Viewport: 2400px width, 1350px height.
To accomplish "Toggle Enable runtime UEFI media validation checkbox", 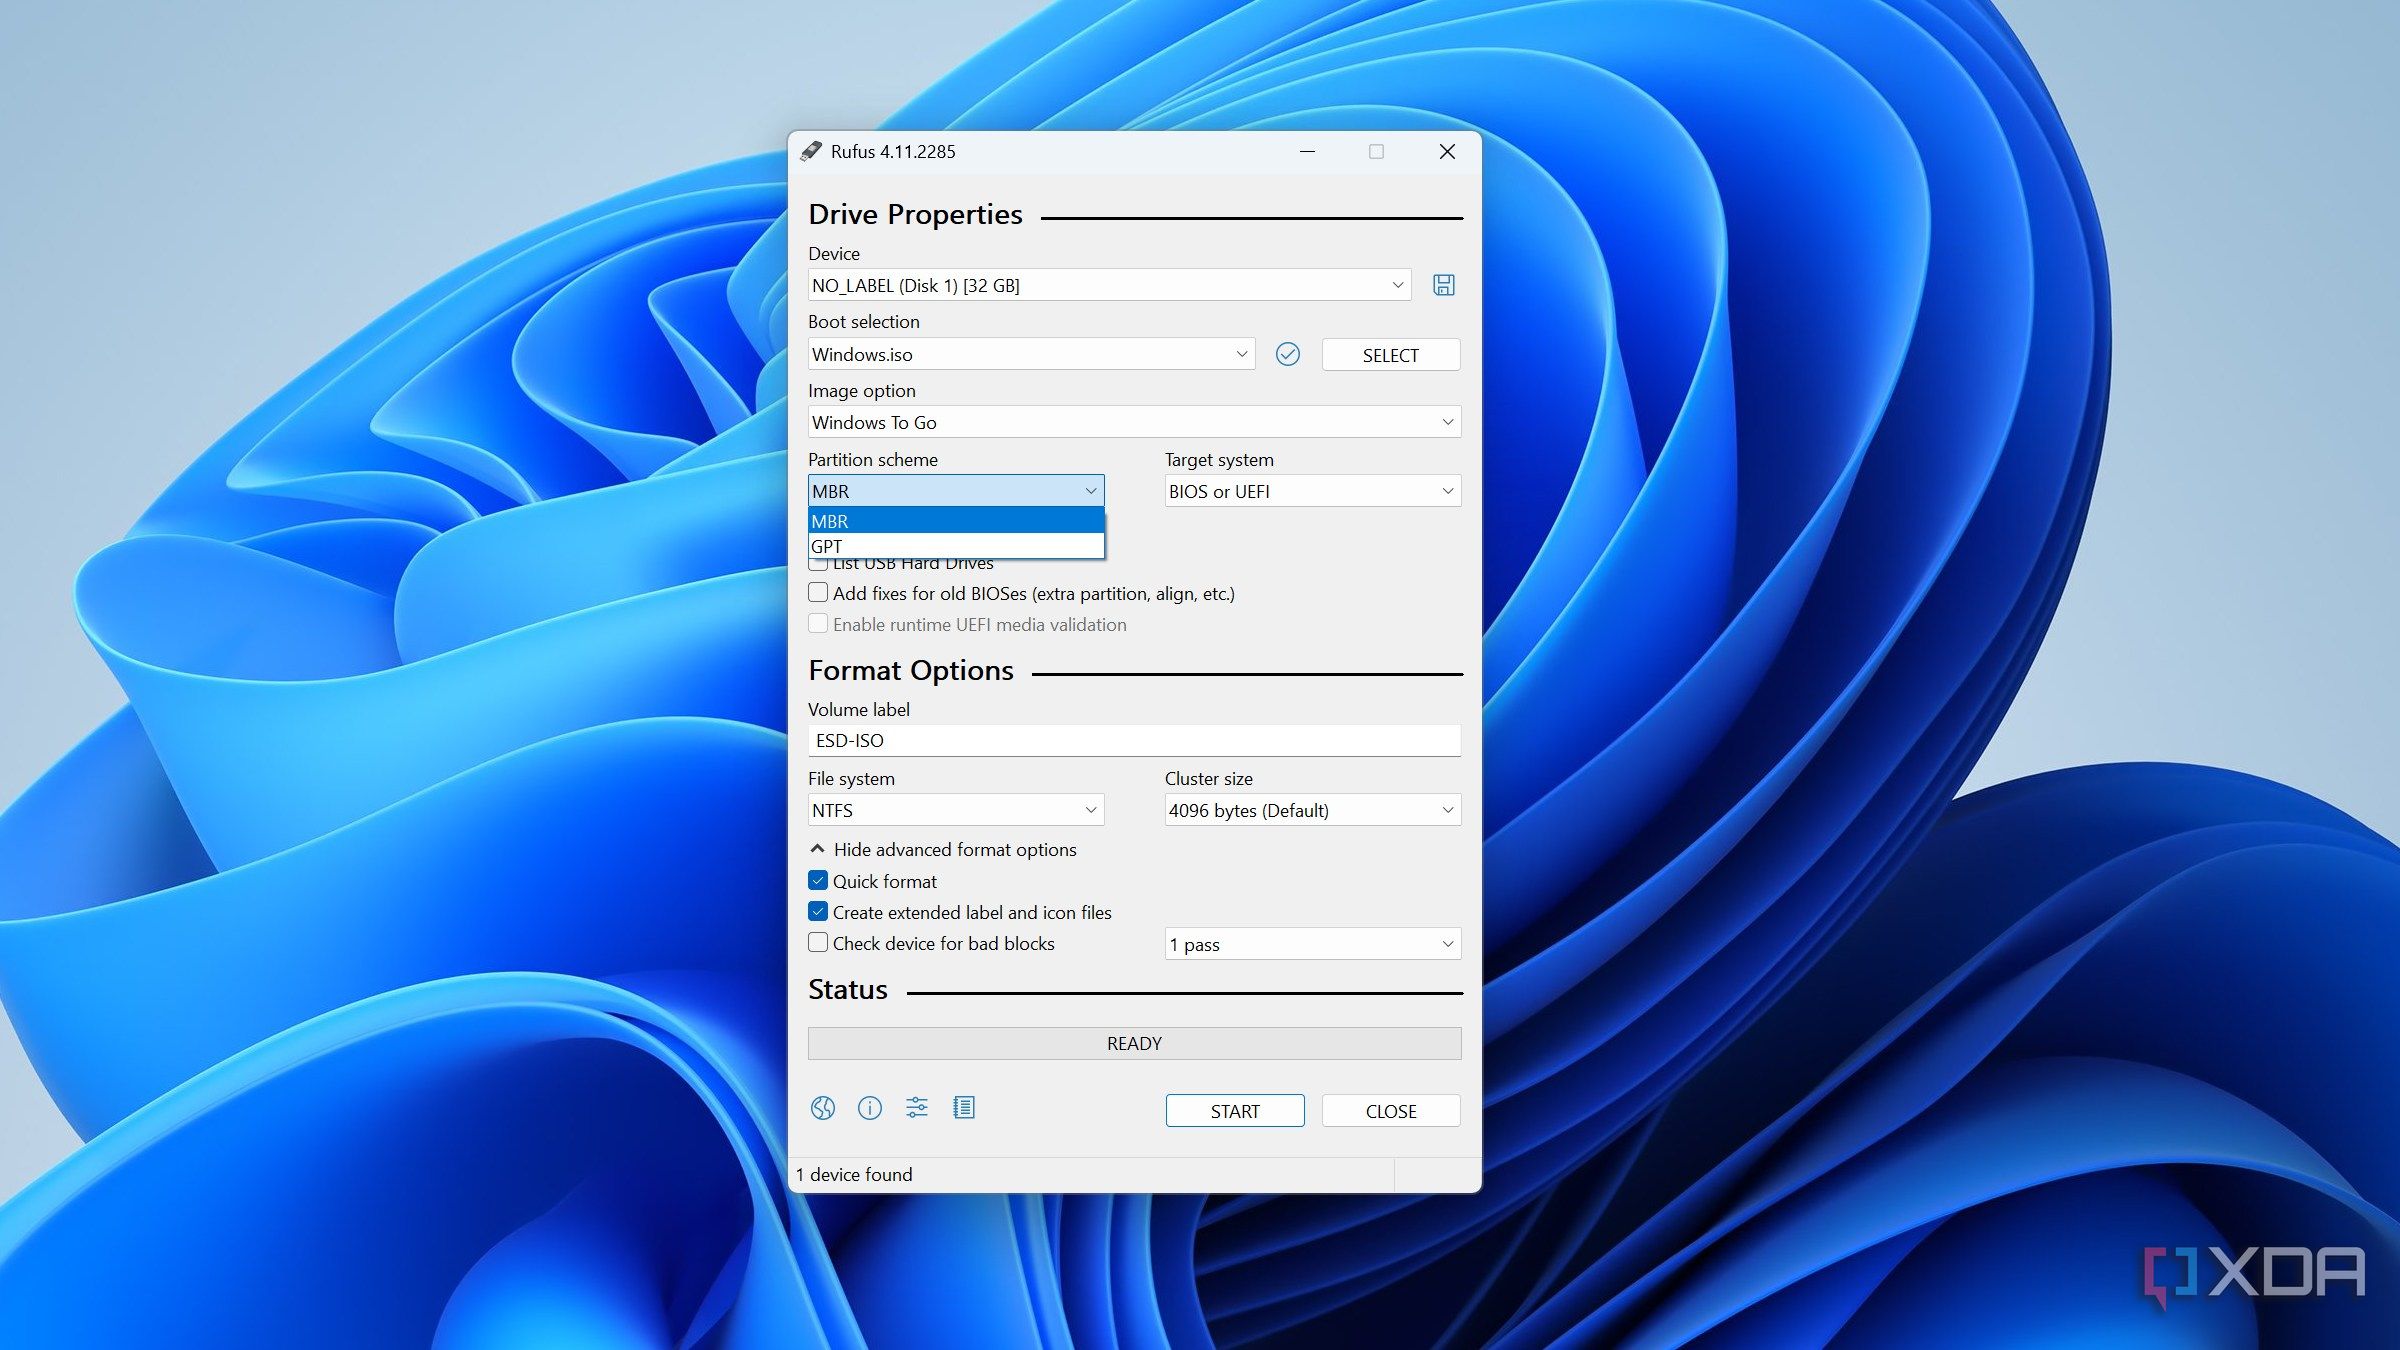I will pos(818,624).
